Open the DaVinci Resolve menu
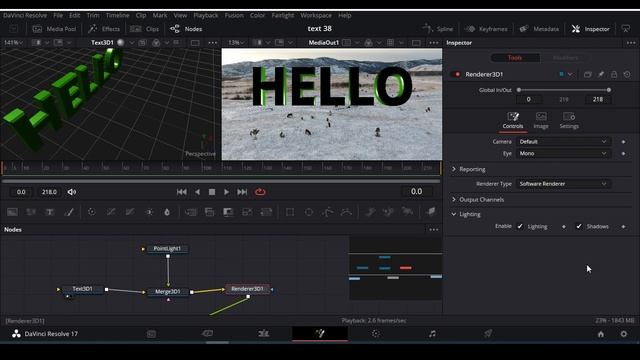This screenshot has width=640, height=360. [x=25, y=16]
